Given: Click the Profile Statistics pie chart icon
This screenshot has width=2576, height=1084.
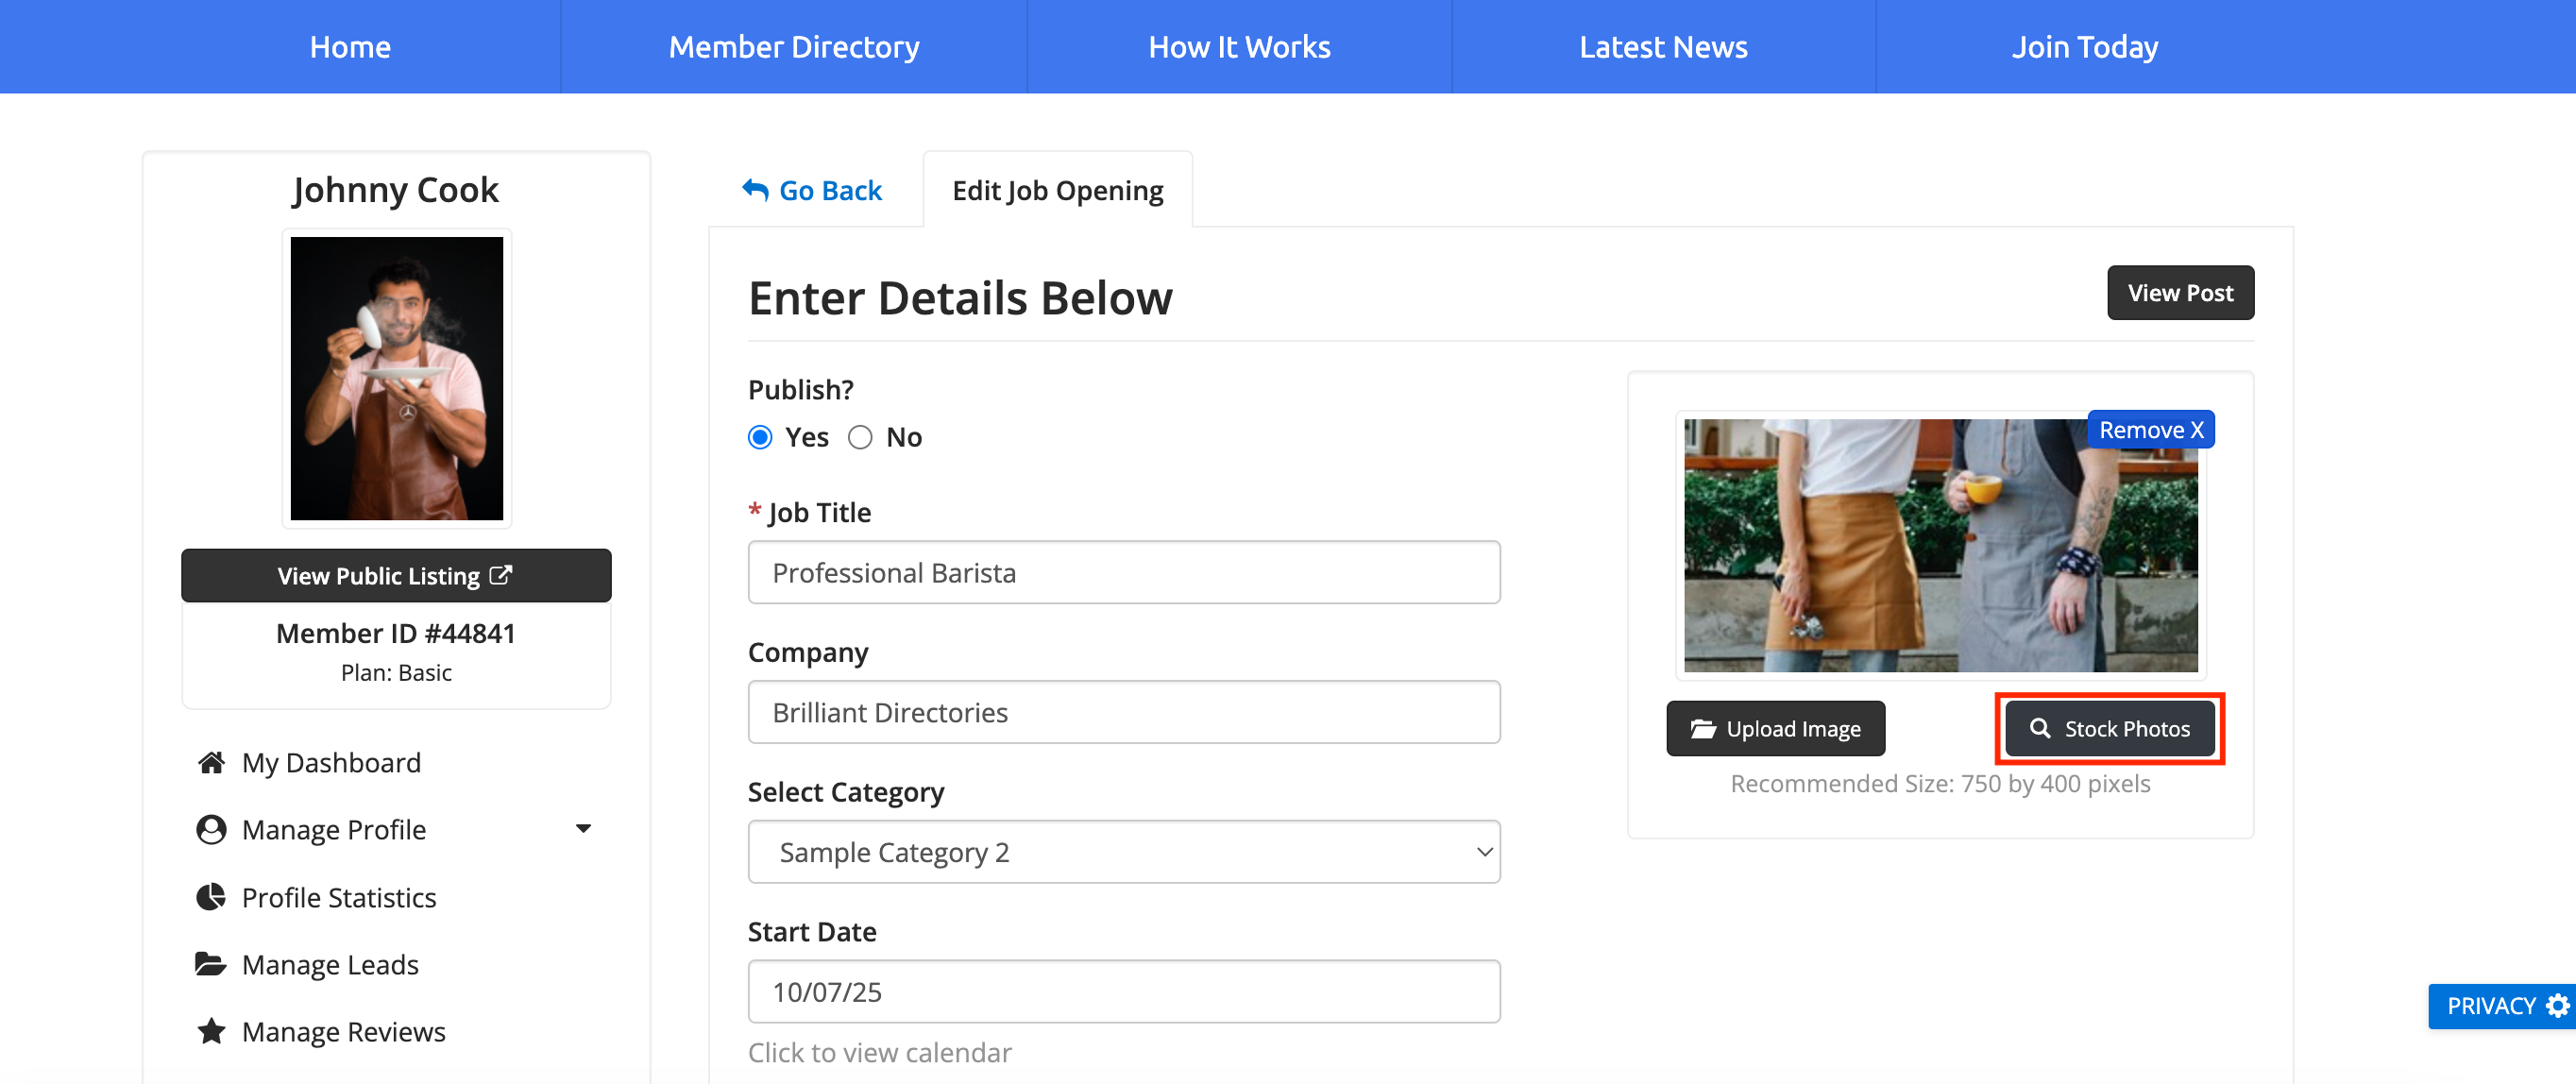Looking at the screenshot, I should [211, 897].
